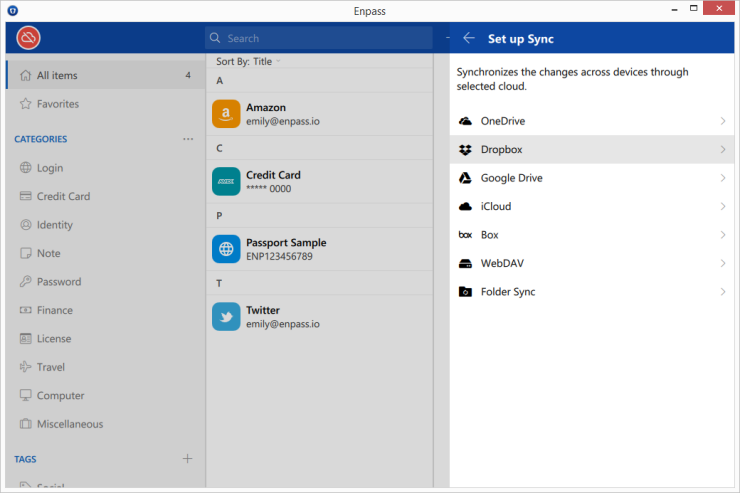Click the Credit Card category icon

pos(25,196)
